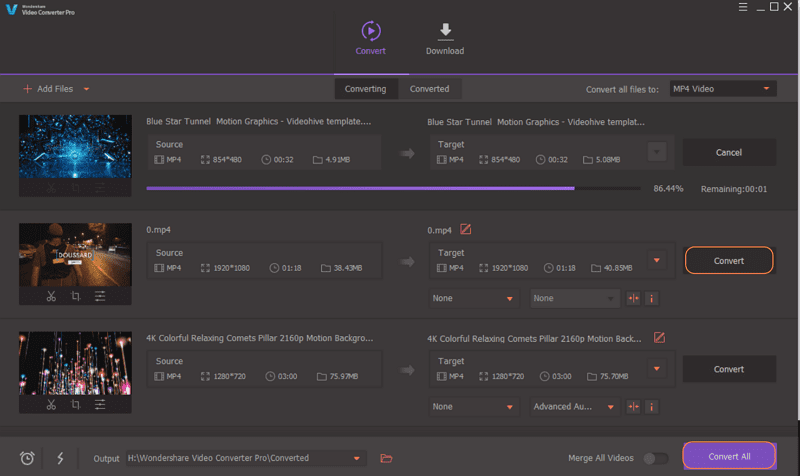Open the output folder icon

(x=387, y=458)
